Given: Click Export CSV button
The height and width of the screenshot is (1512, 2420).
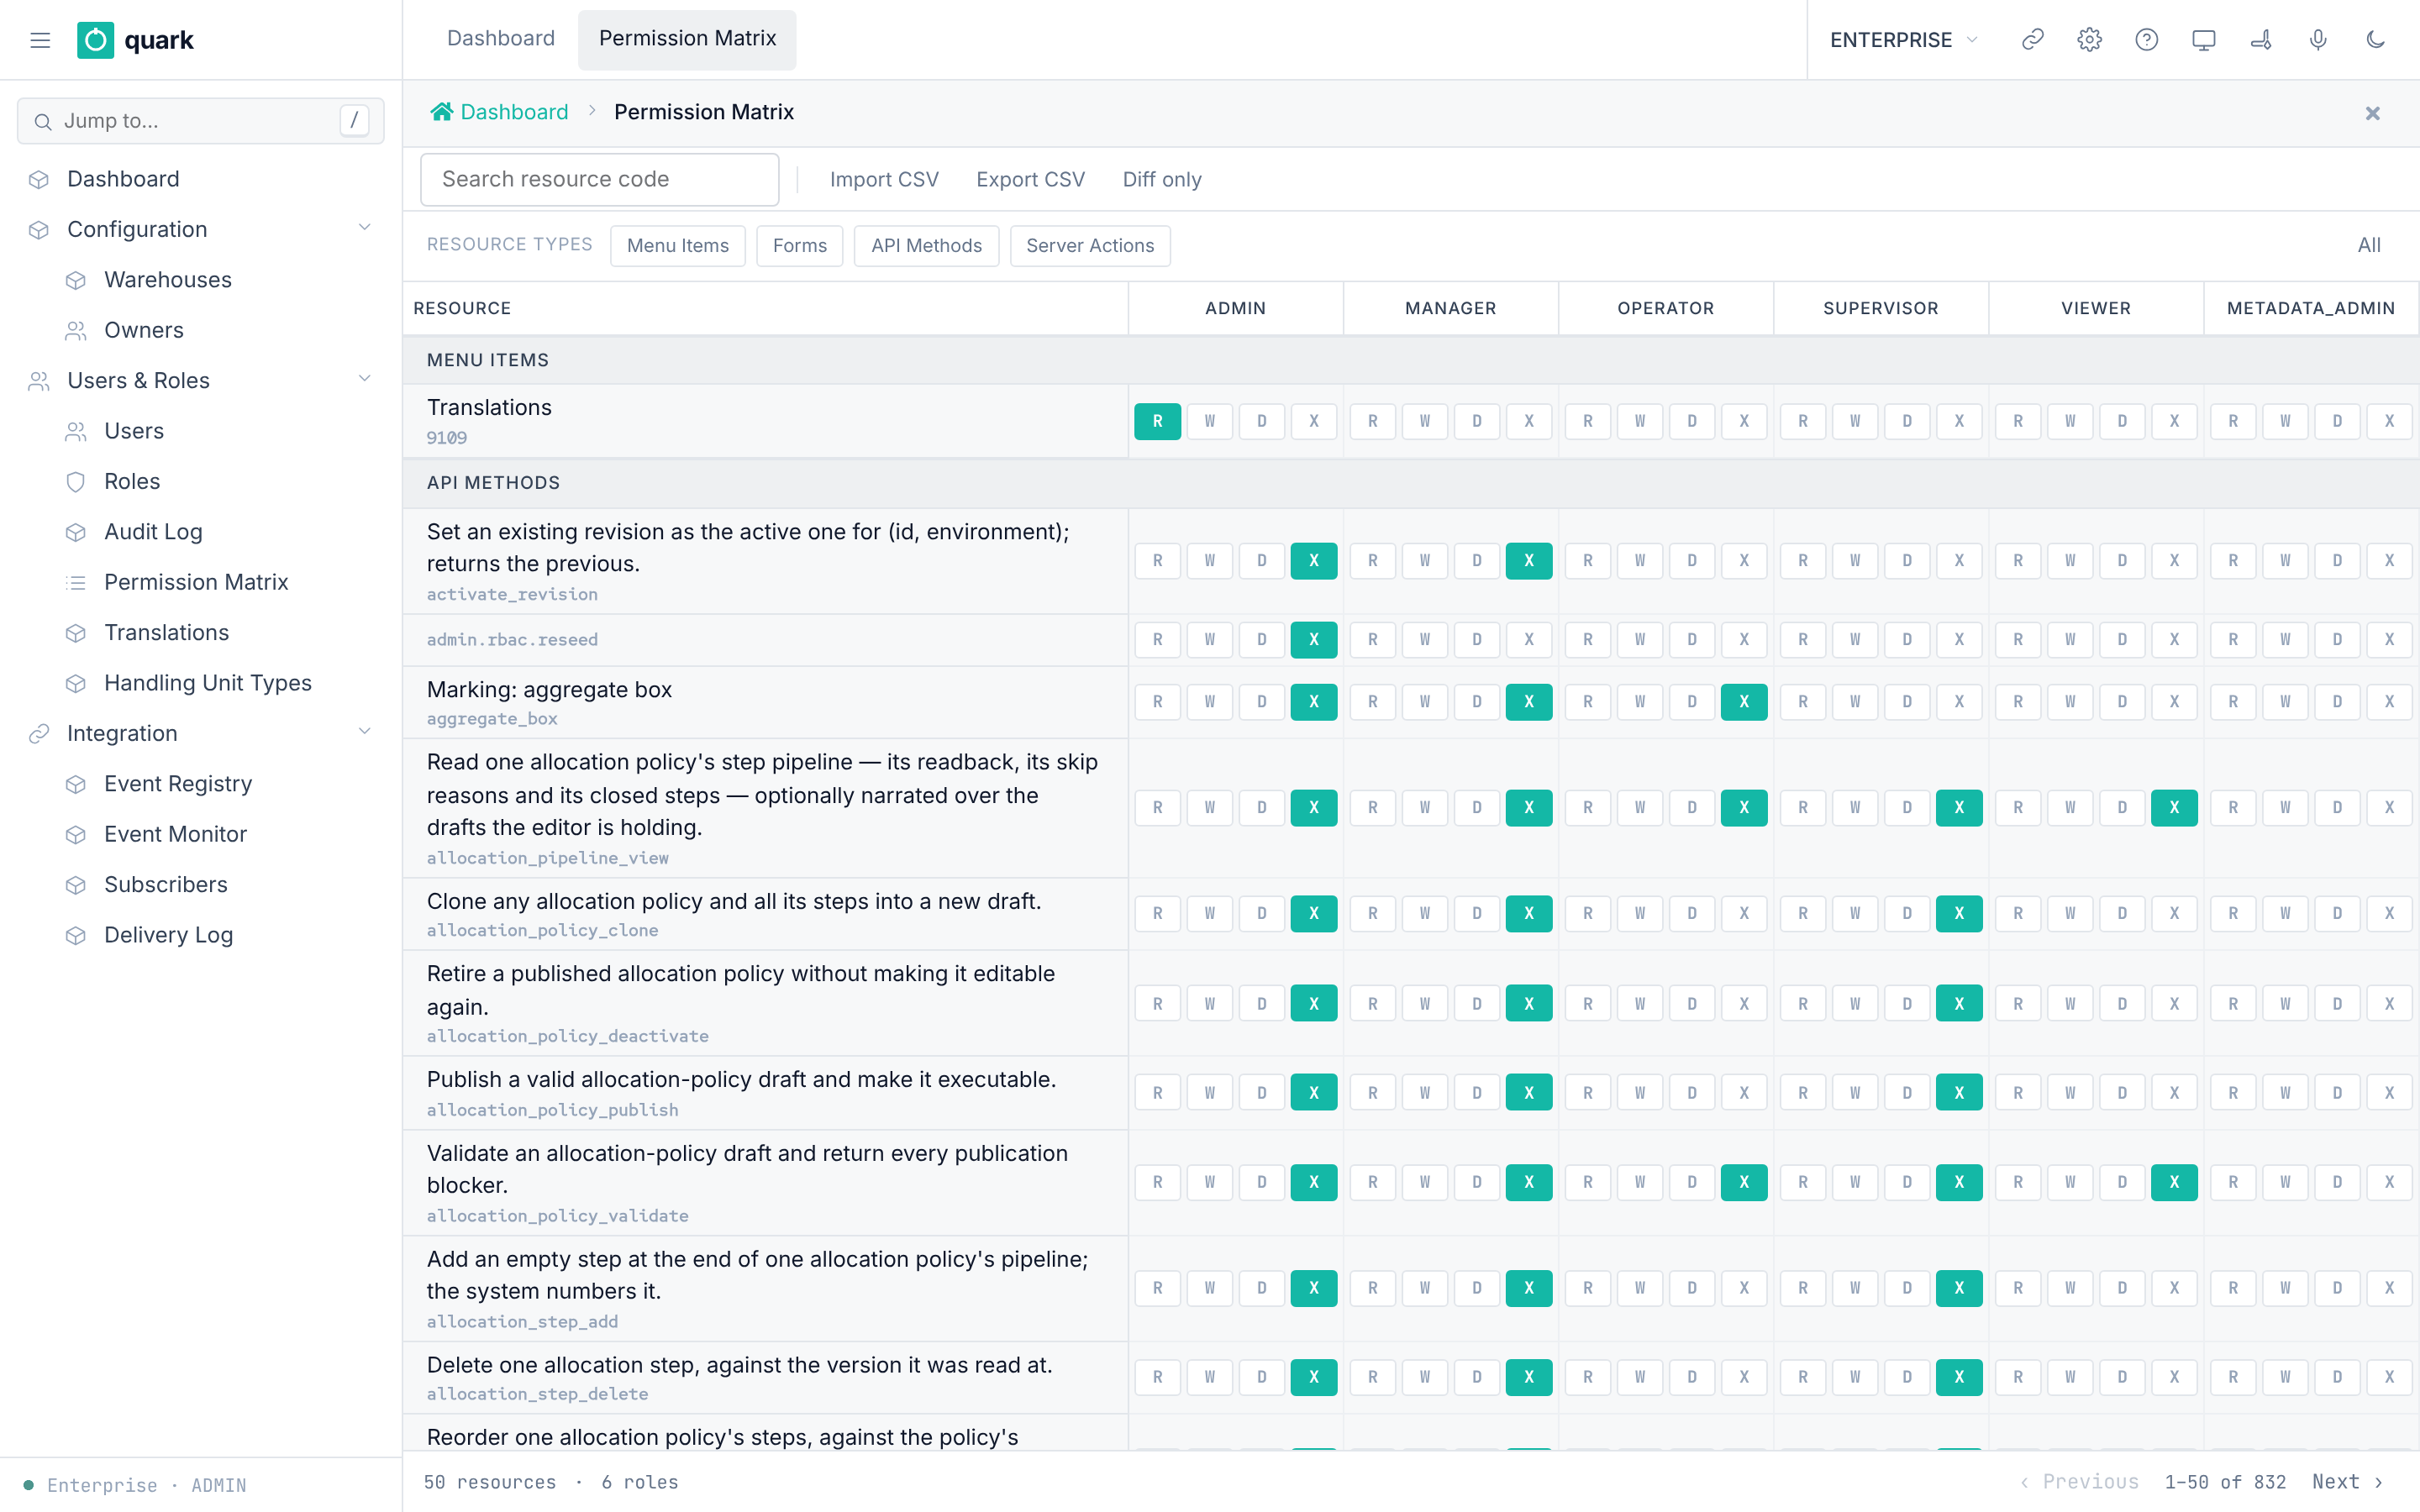Looking at the screenshot, I should (x=1030, y=180).
